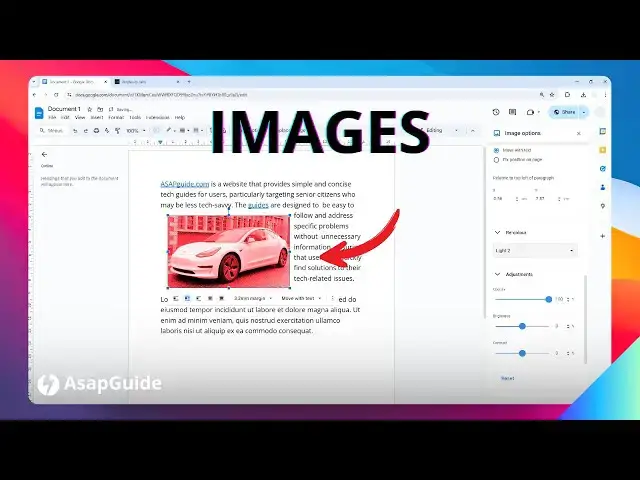The image size is (640, 480).
Task: Close the outline with back arrow
Action: point(44,154)
